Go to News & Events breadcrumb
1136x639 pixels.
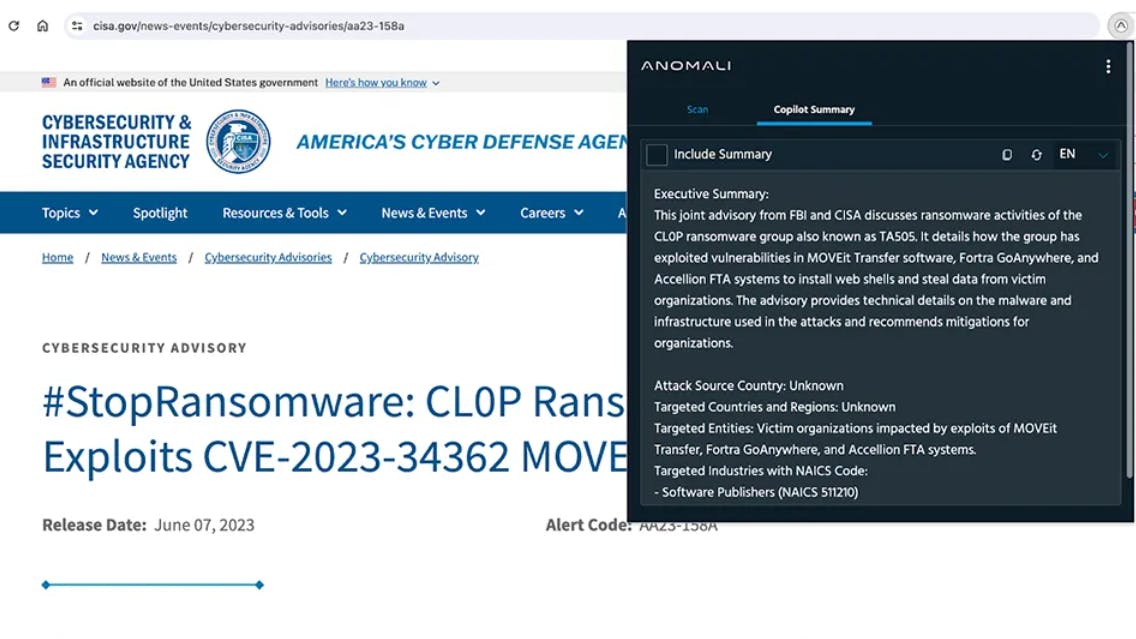[138, 257]
